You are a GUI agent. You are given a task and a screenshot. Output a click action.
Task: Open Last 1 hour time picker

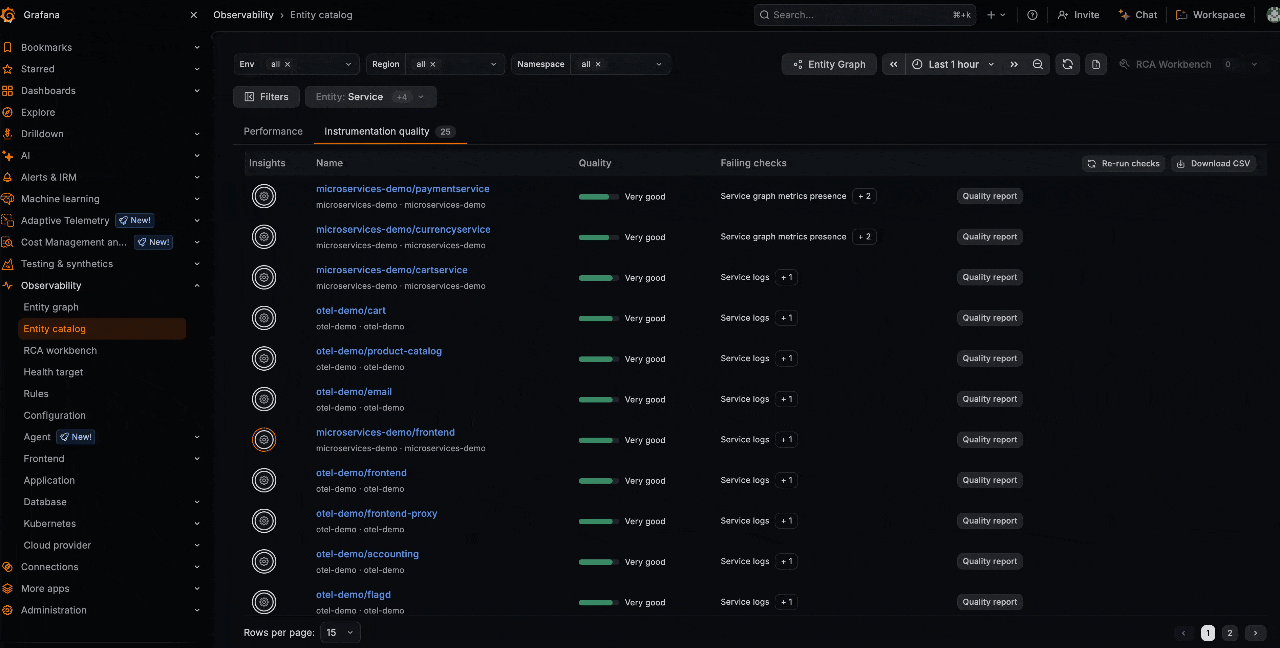[954, 64]
